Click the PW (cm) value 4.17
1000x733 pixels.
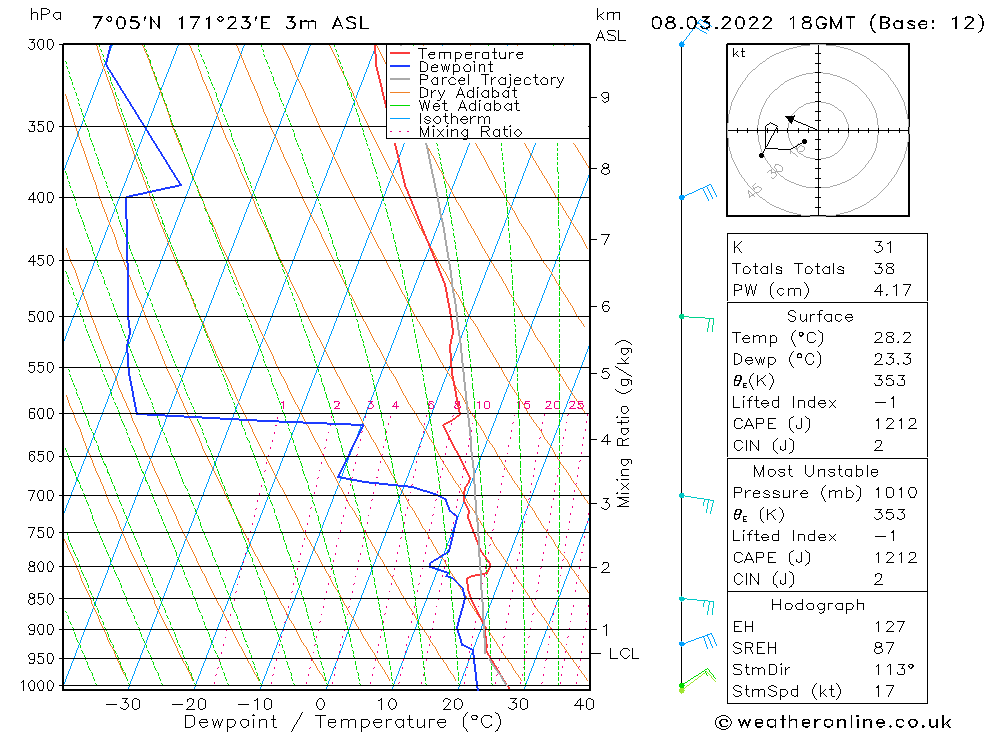(x=893, y=290)
